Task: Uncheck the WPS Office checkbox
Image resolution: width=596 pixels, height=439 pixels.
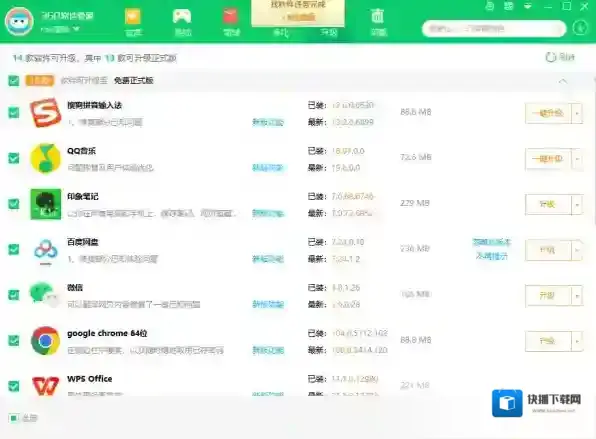Action: 14,386
